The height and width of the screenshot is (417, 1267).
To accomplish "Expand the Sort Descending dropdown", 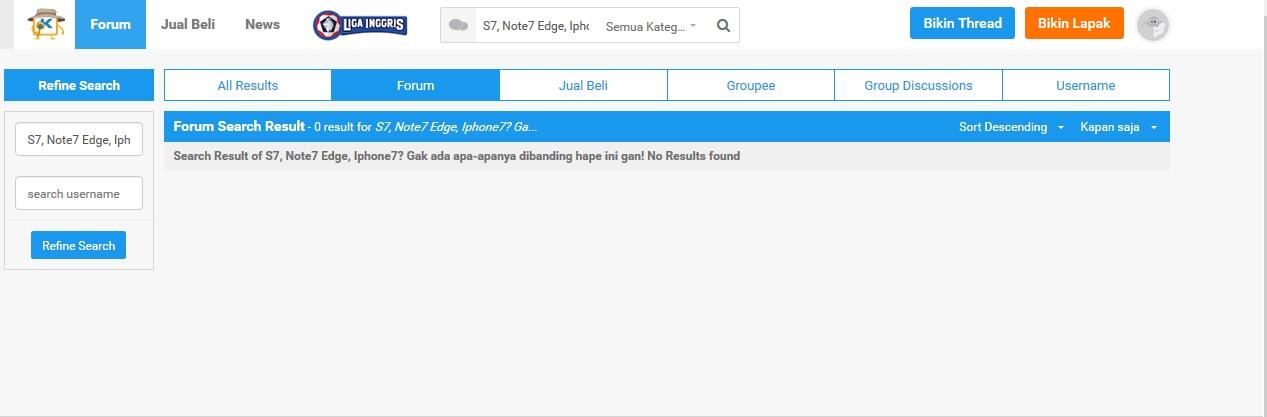I will [1011, 127].
